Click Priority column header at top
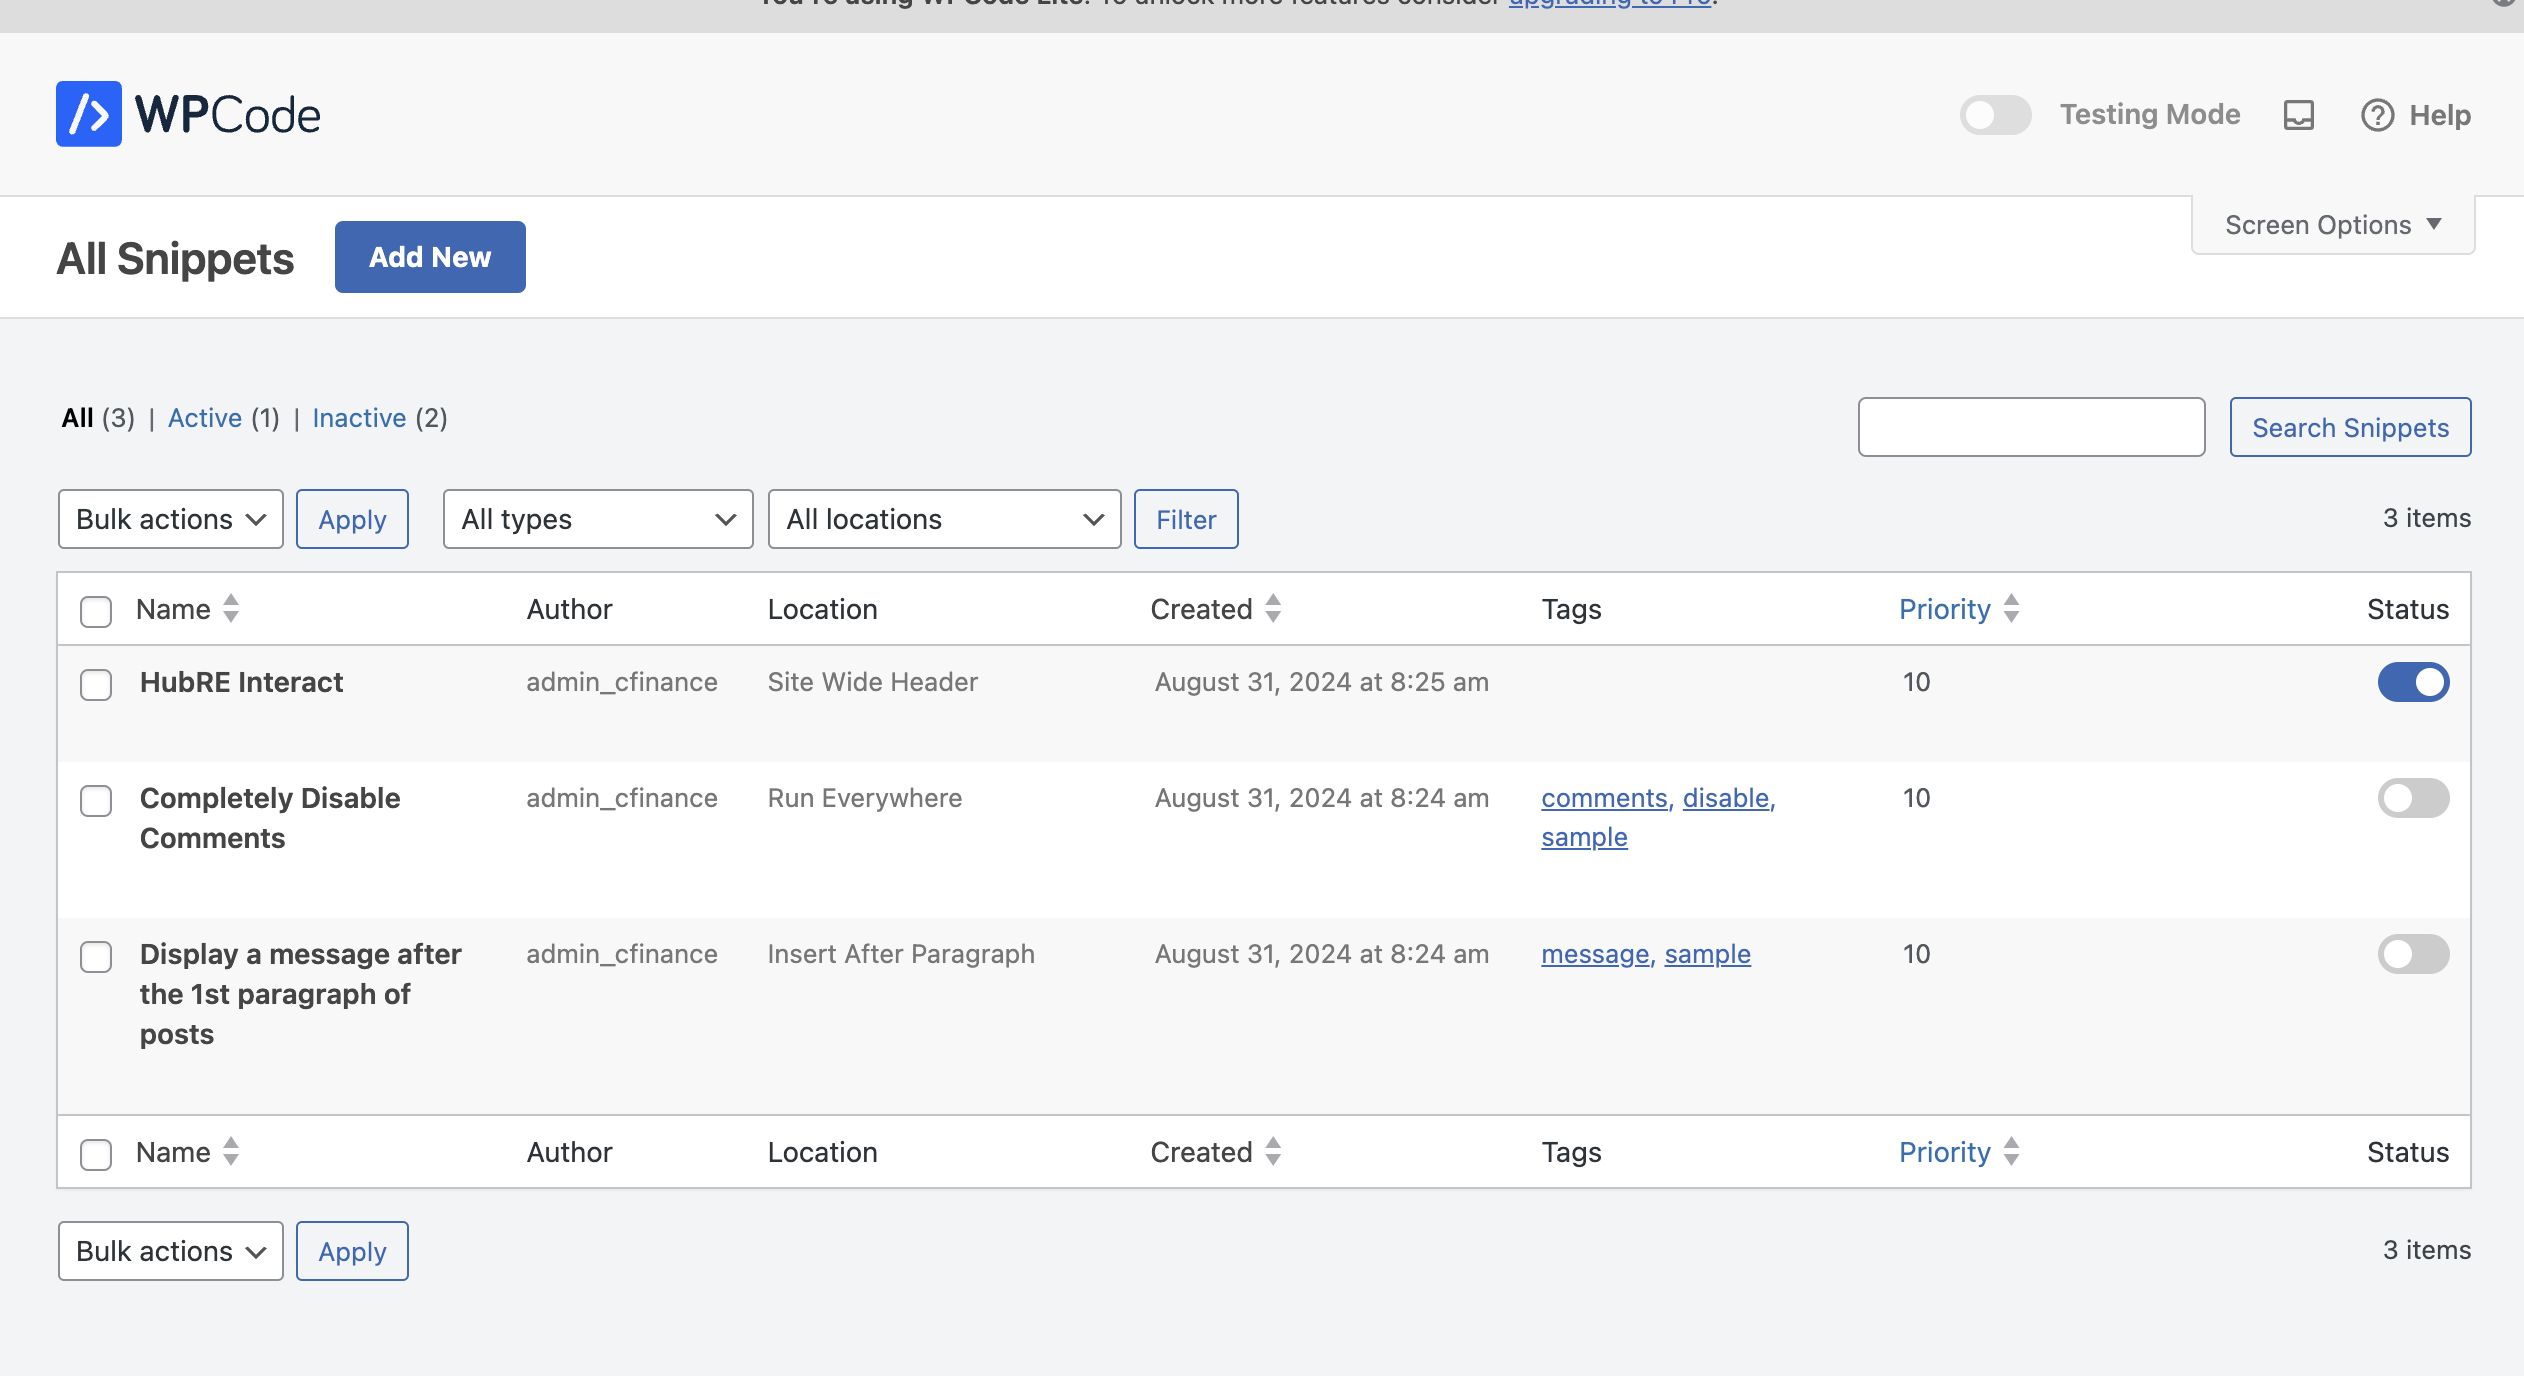The image size is (2524, 1376). pyautogui.click(x=1945, y=609)
